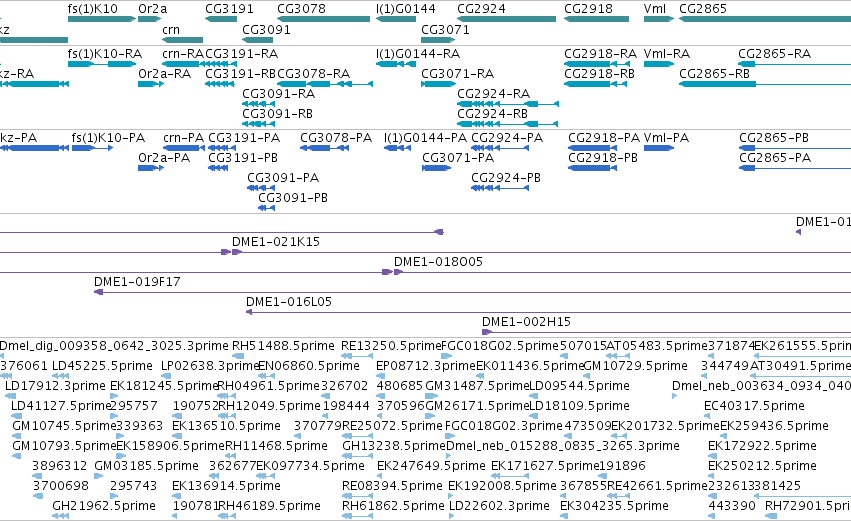Select transcript label Or2a-RA
Viewport: 851px width, 521px height.
point(164,74)
